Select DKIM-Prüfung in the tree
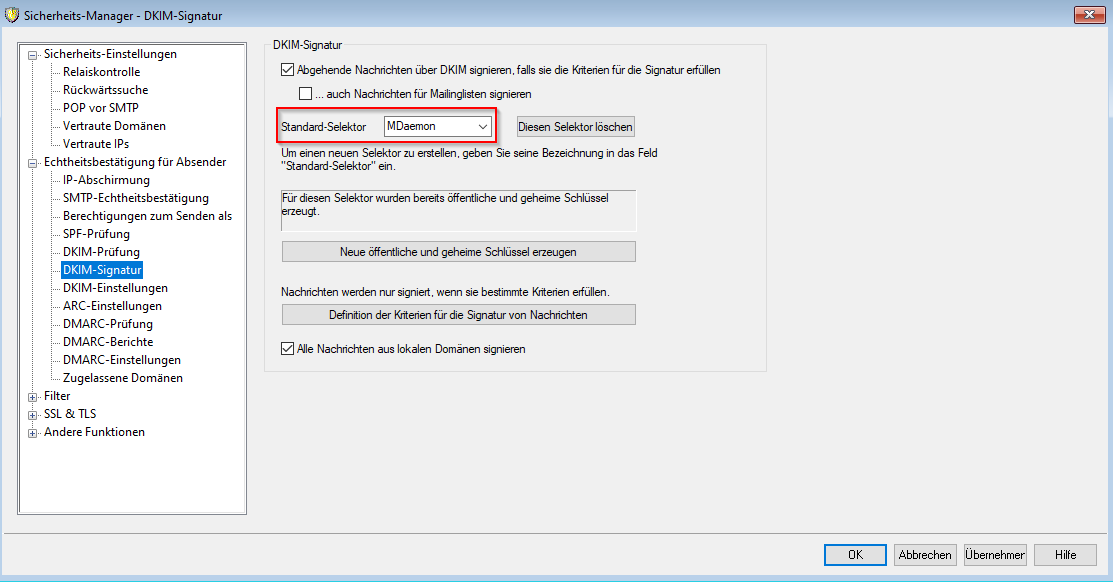This screenshot has width=1113, height=582. [x=101, y=252]
